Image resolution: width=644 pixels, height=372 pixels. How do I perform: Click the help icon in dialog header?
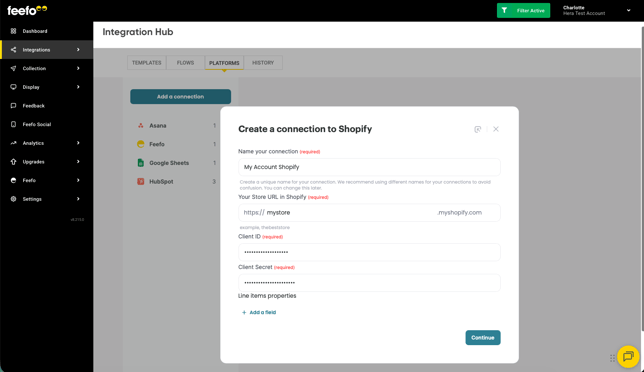coord(477,129)
